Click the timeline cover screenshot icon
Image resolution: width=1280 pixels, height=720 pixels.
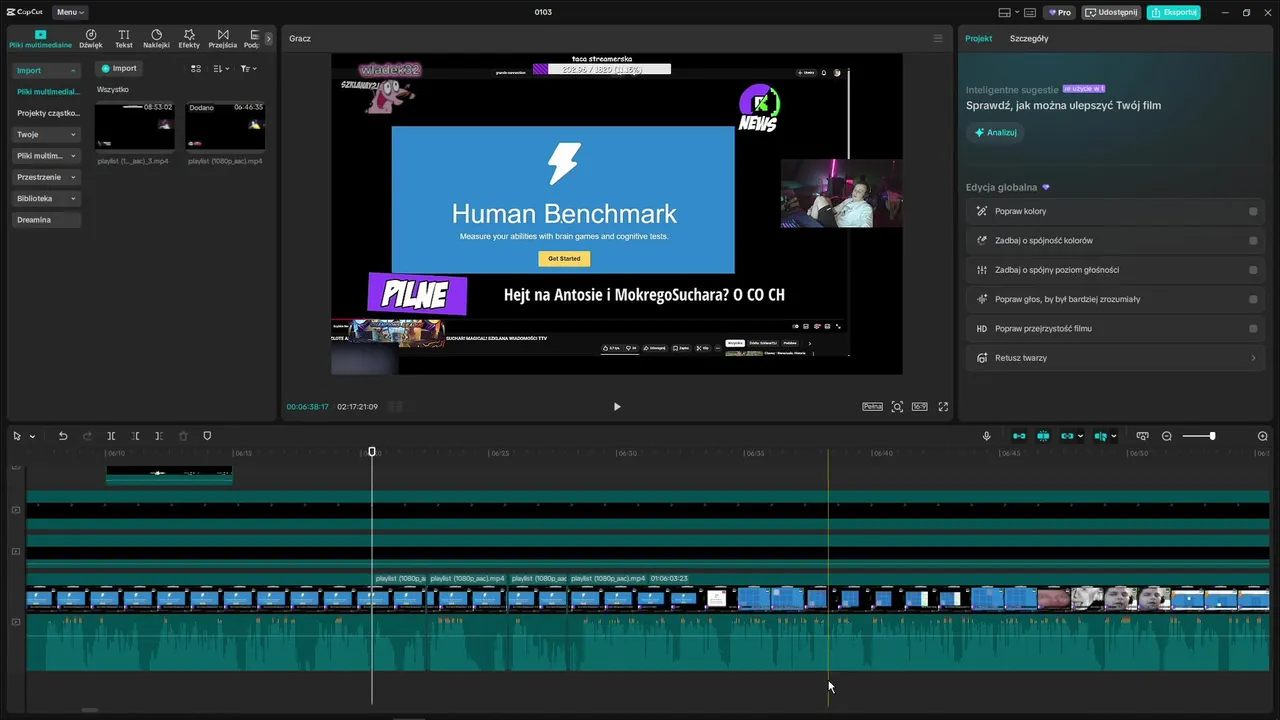(1143, 436)
